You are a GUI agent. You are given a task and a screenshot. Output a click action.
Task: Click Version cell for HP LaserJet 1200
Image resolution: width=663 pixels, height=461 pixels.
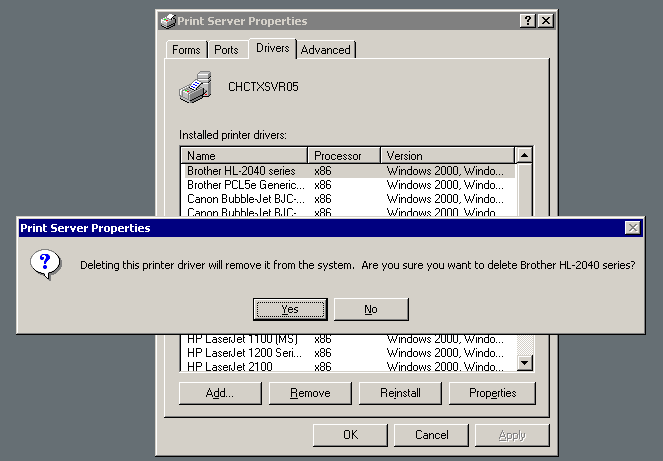[x=445, y=353]
